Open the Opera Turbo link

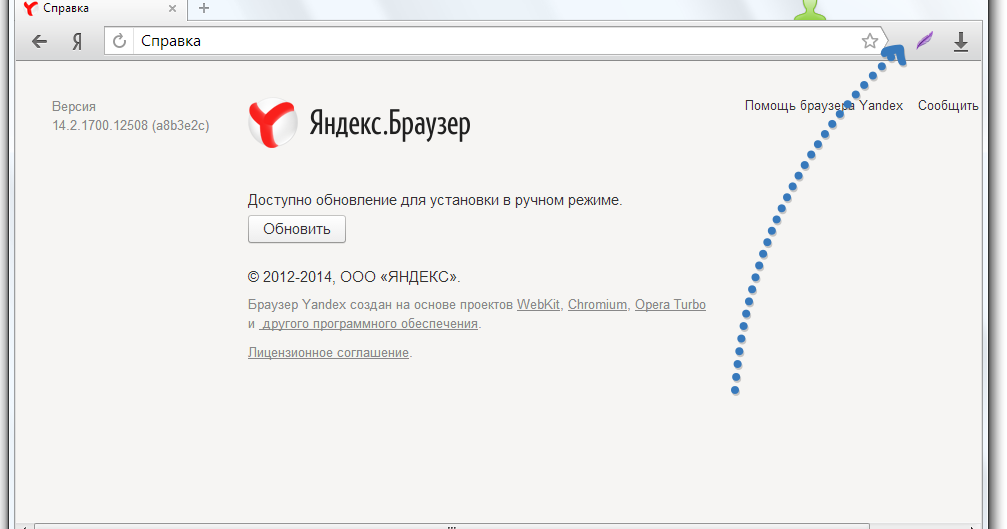[x=670, y=304]
